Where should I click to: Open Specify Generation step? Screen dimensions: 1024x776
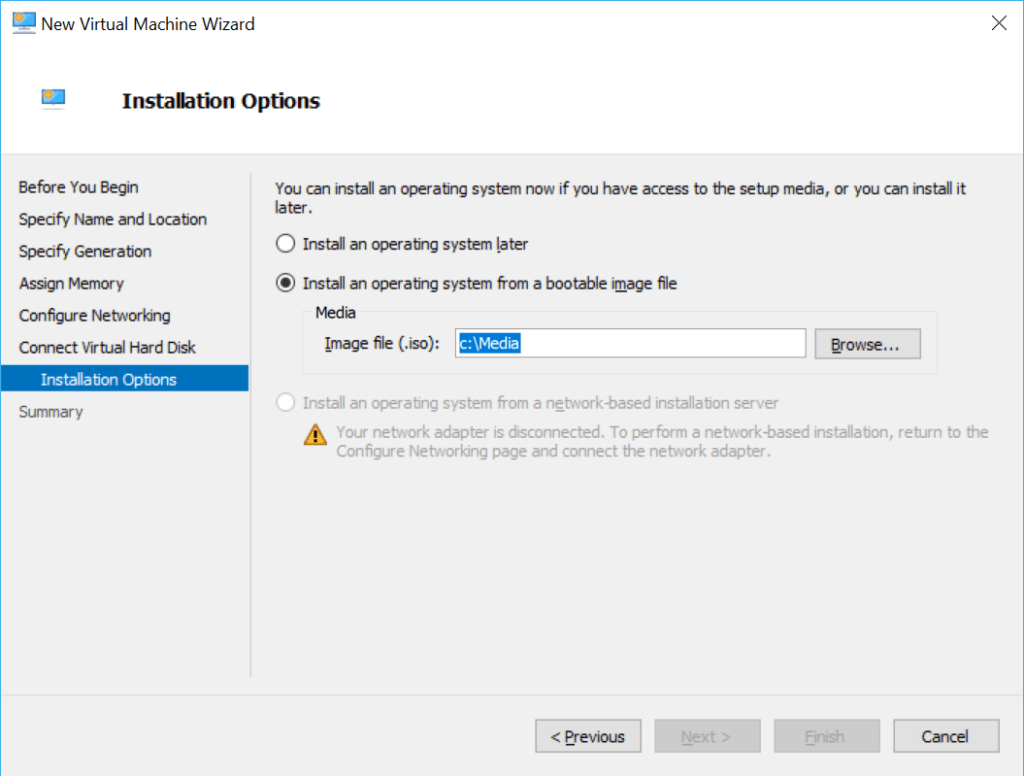[85, 251]
